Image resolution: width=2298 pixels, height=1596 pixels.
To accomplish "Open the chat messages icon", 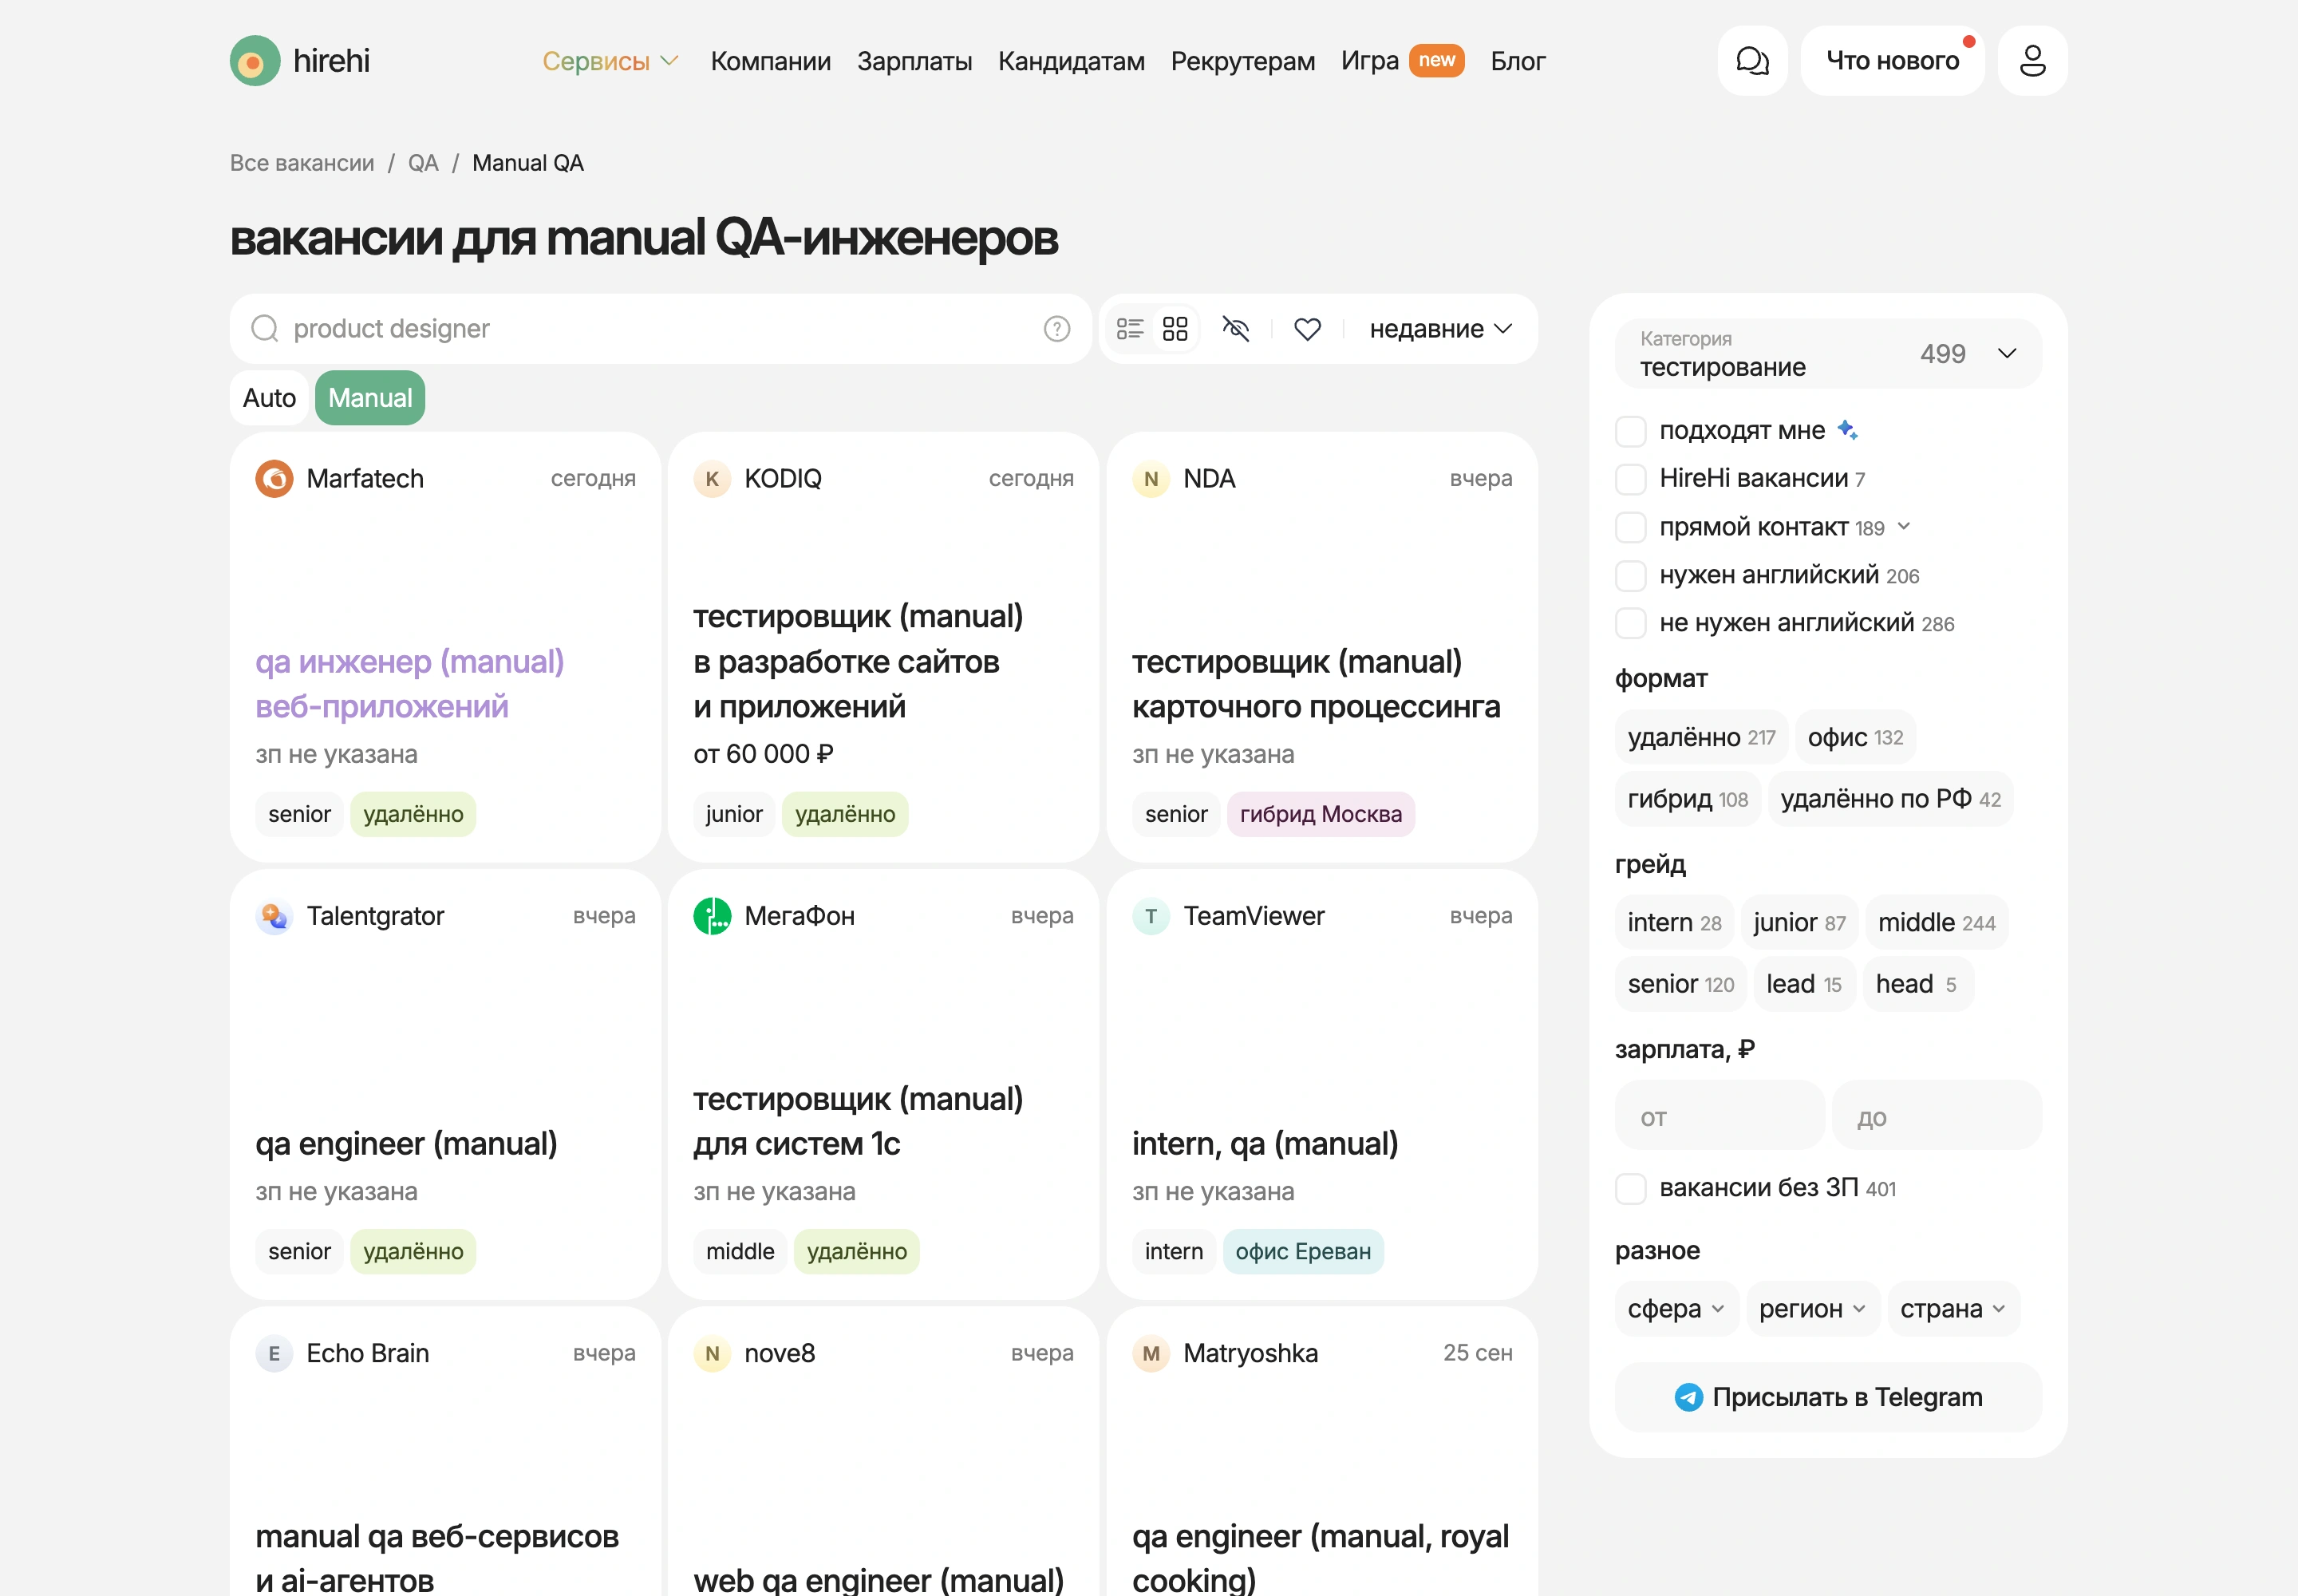I will coord(1752,61).
